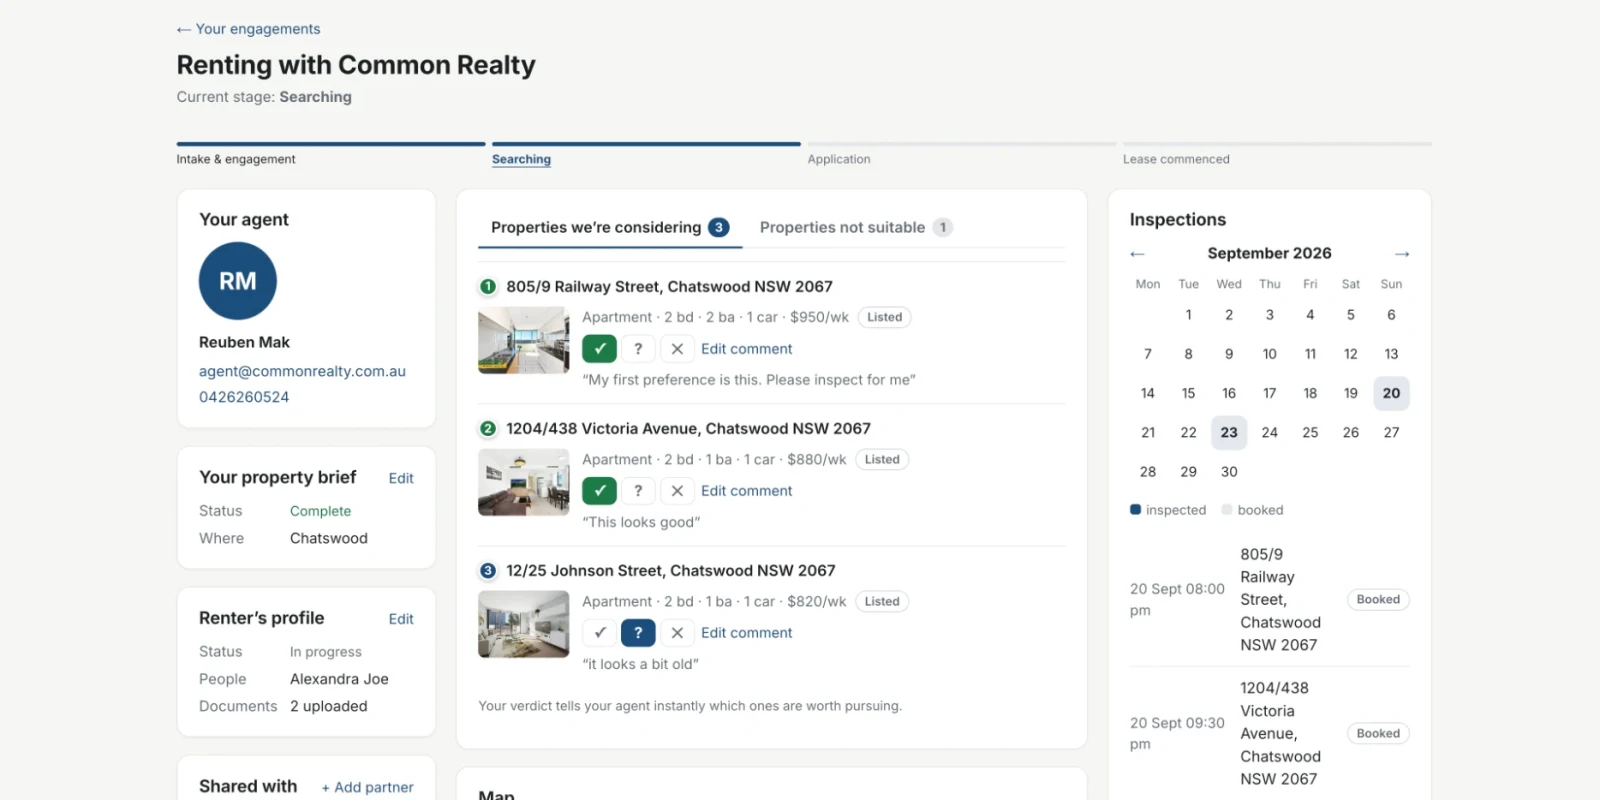Click count badge 3 on considering tab
Image resolution: width=1600 pixels, height=800 pixels.
(719, 228)
